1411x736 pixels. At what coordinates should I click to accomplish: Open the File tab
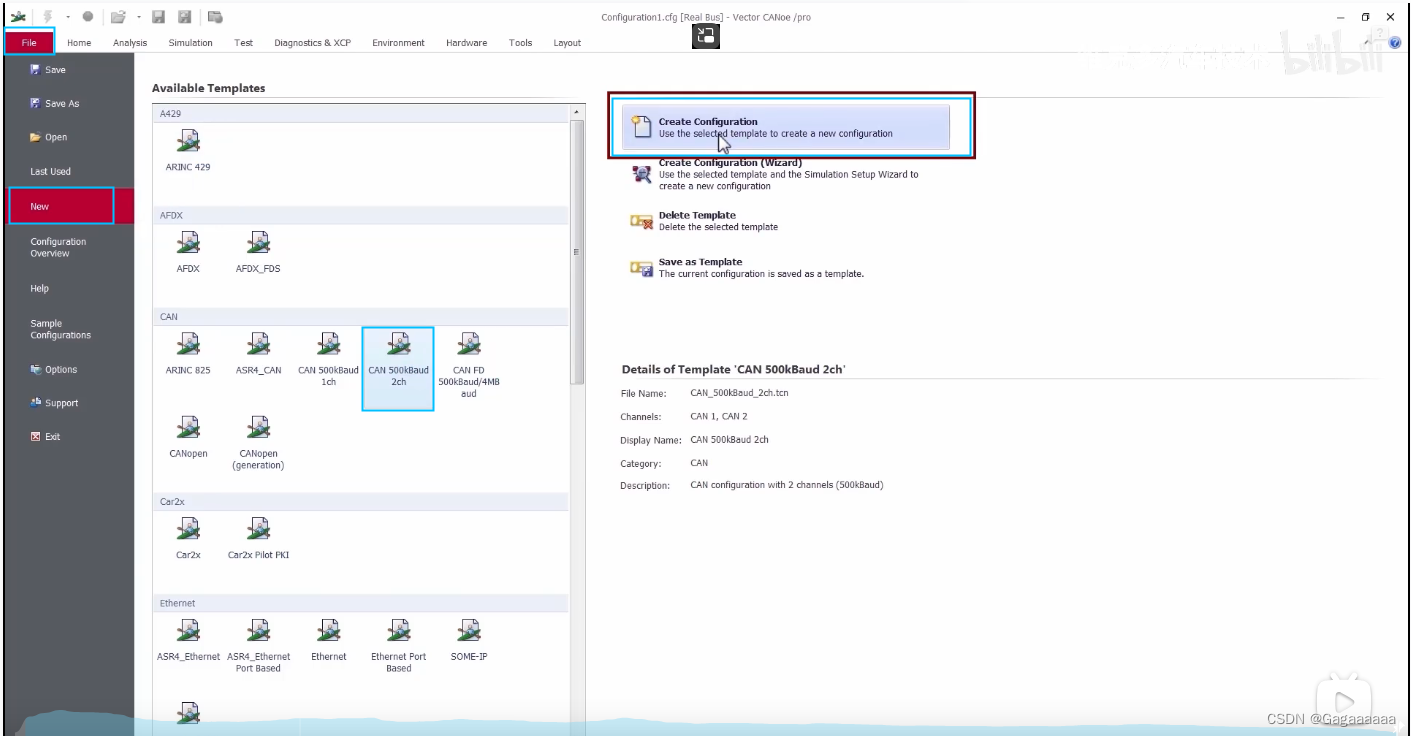(29, 42)
